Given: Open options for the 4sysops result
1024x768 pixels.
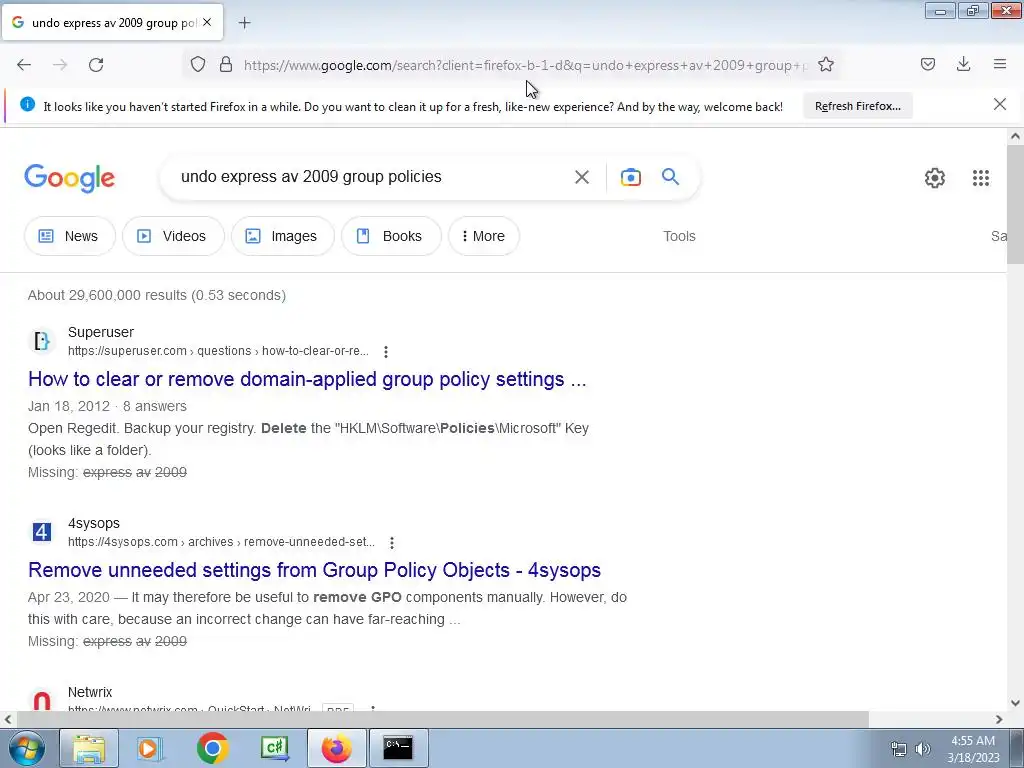Looking at the screenshot, I should 392,543.
